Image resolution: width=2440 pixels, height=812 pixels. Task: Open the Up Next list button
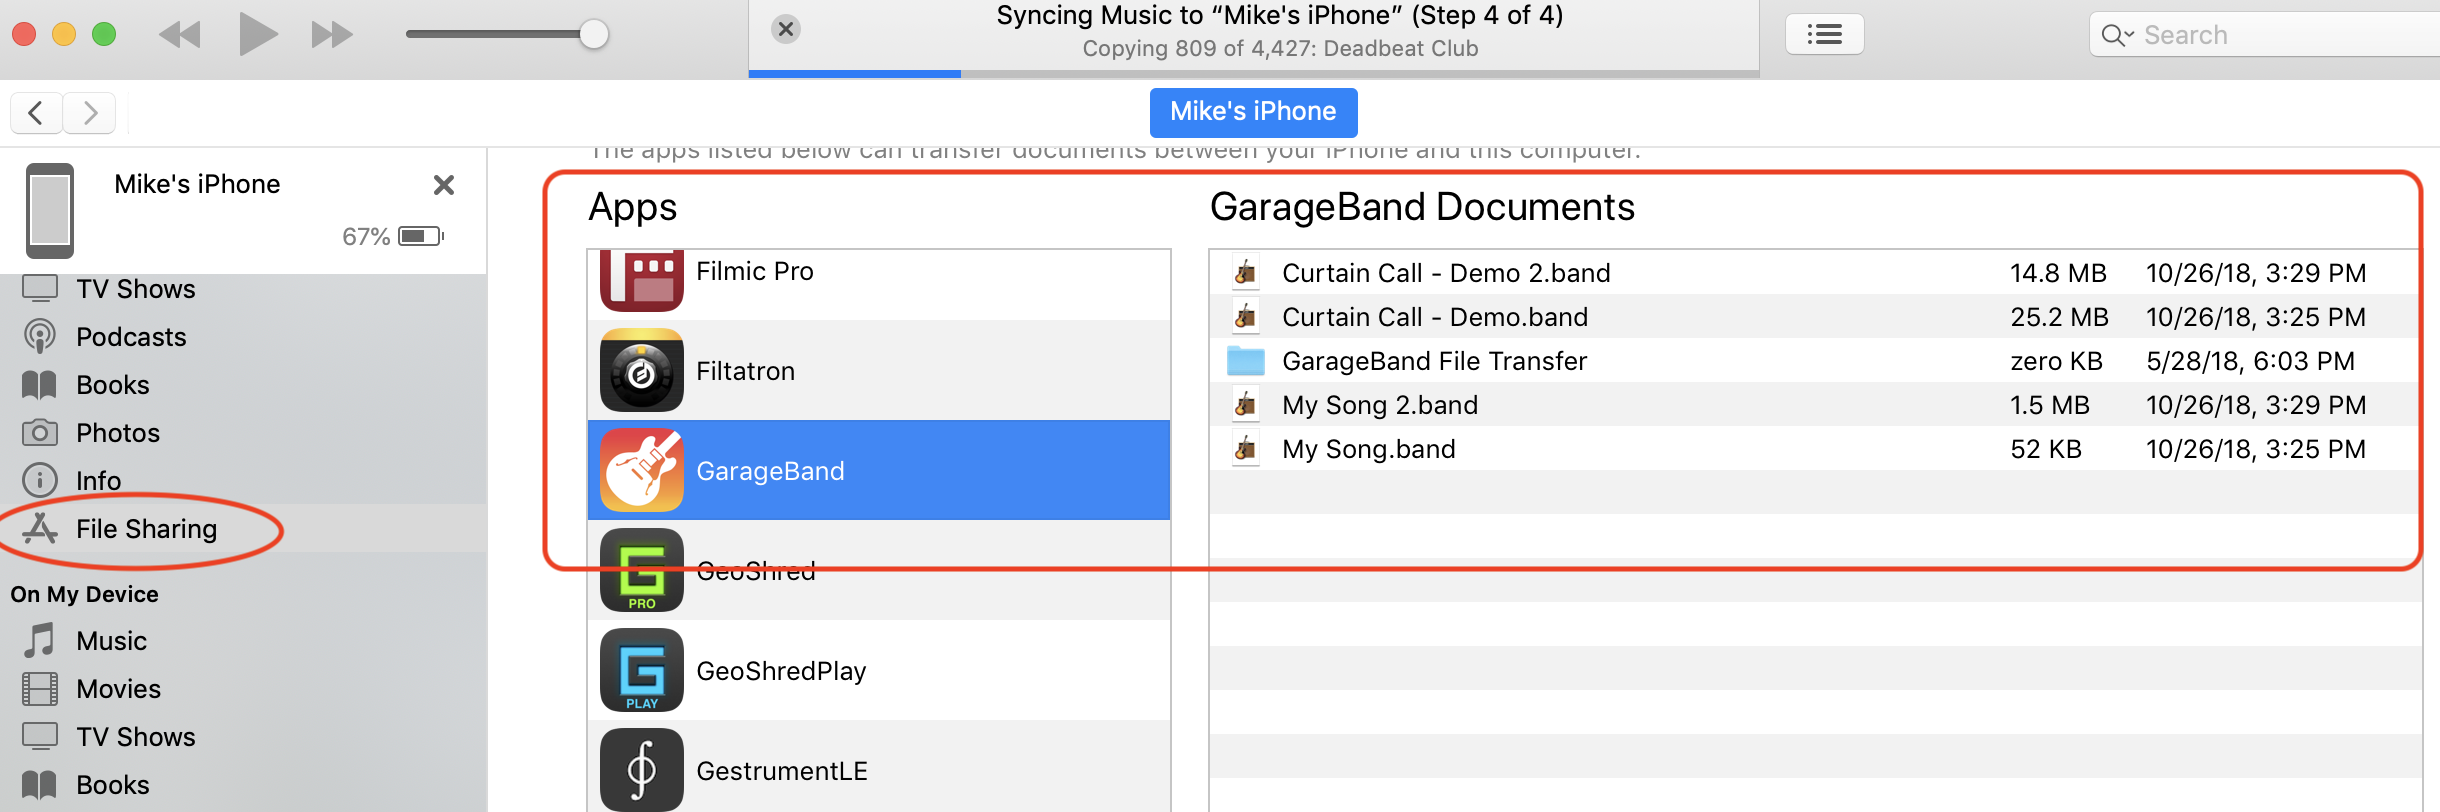pos(1825,34)
